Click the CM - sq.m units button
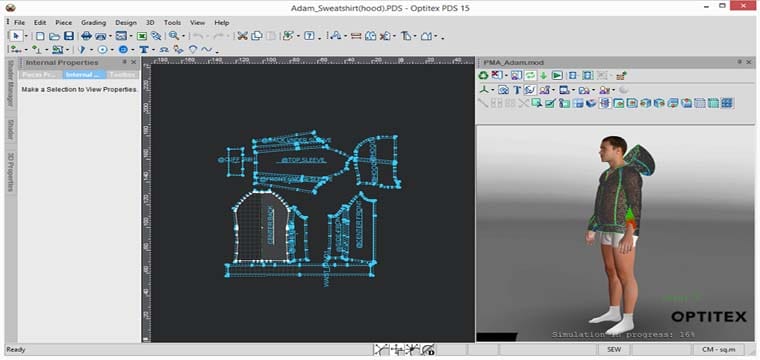Viewport: 760px width, 360px height. click(x=718, y=349)
